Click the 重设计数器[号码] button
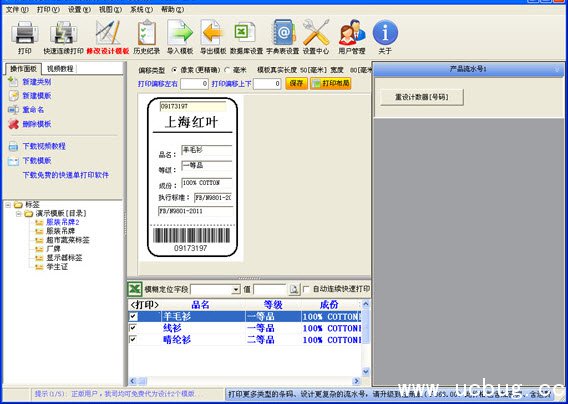The height and width of the screenshot is (404, 568). tap(422, 97)
